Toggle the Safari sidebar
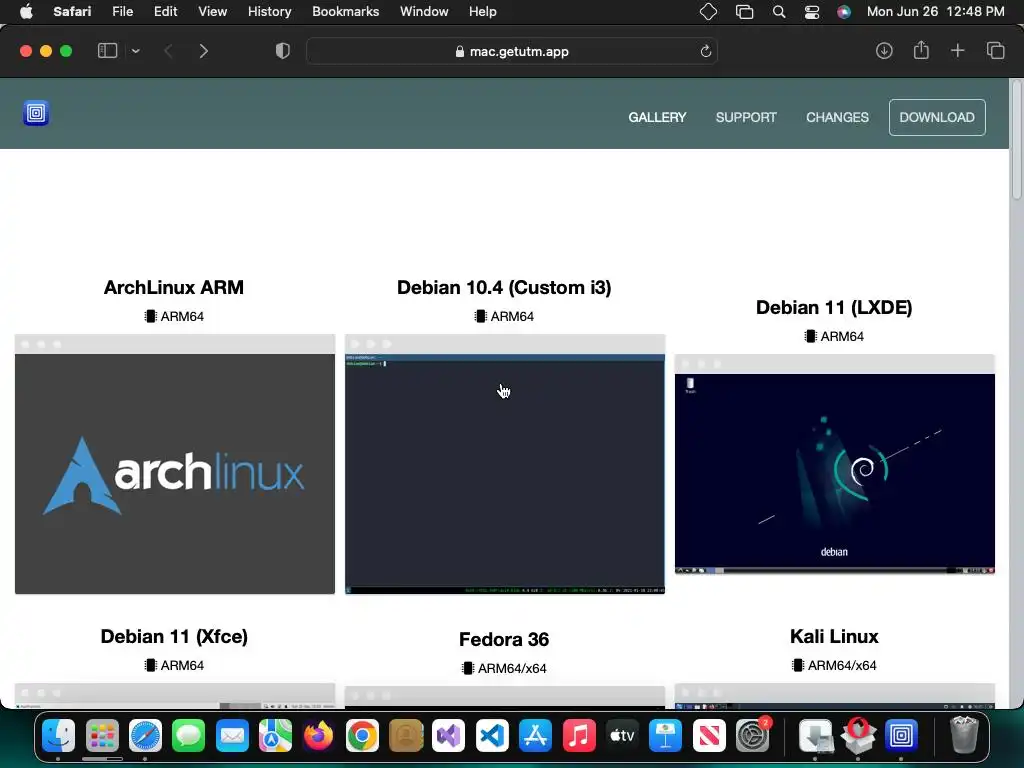The width and height of the screenshot is (1024, 768). [x=107, y=51]
